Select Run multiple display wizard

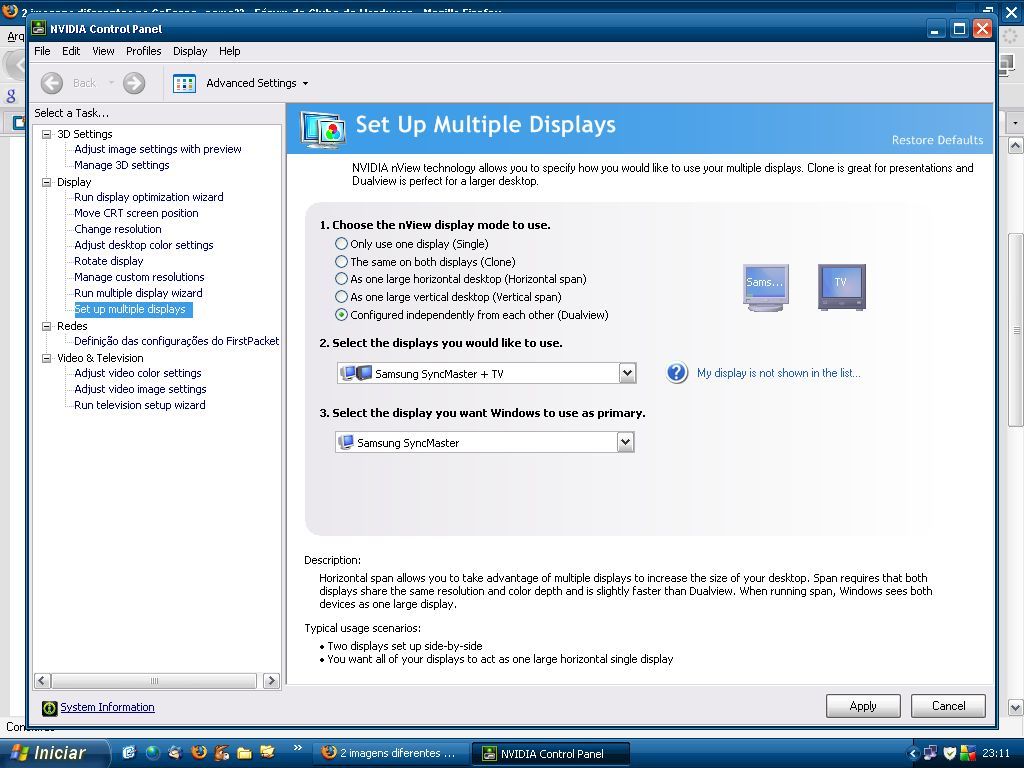click(138, 293)
